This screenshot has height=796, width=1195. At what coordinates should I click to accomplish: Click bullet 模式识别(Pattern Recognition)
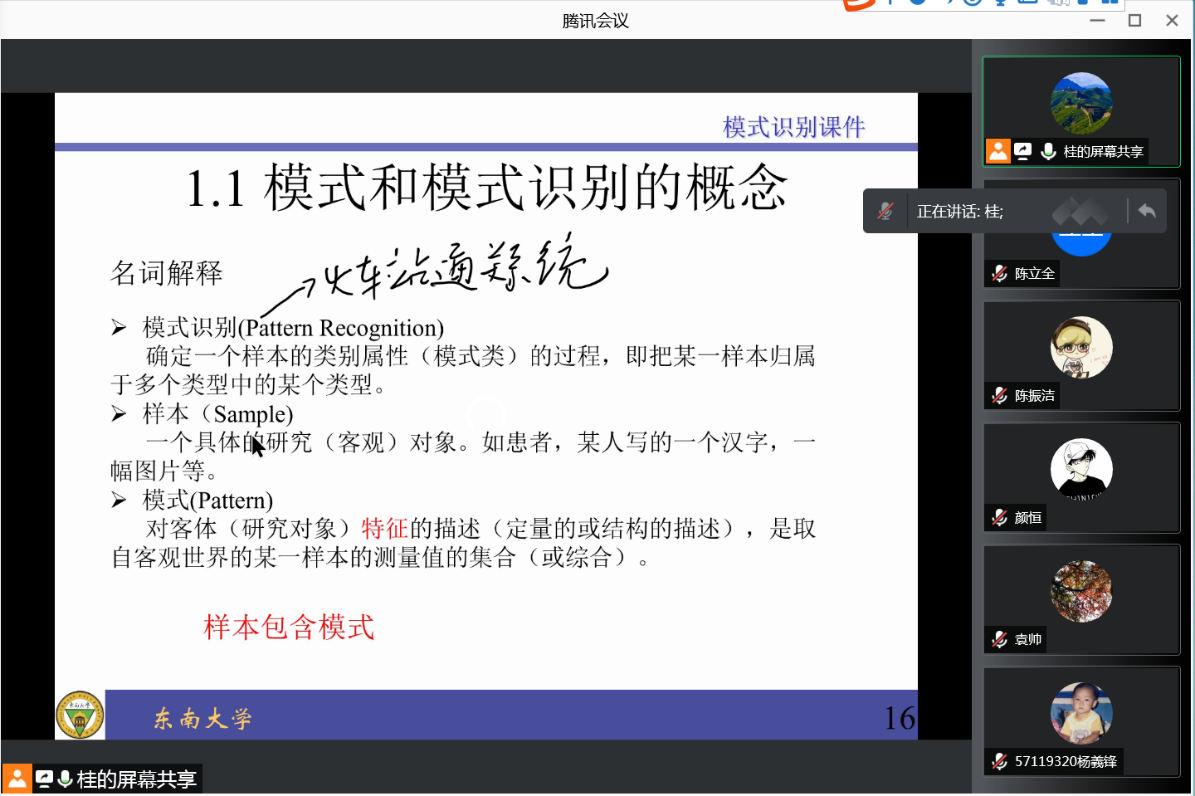[293, 328]
